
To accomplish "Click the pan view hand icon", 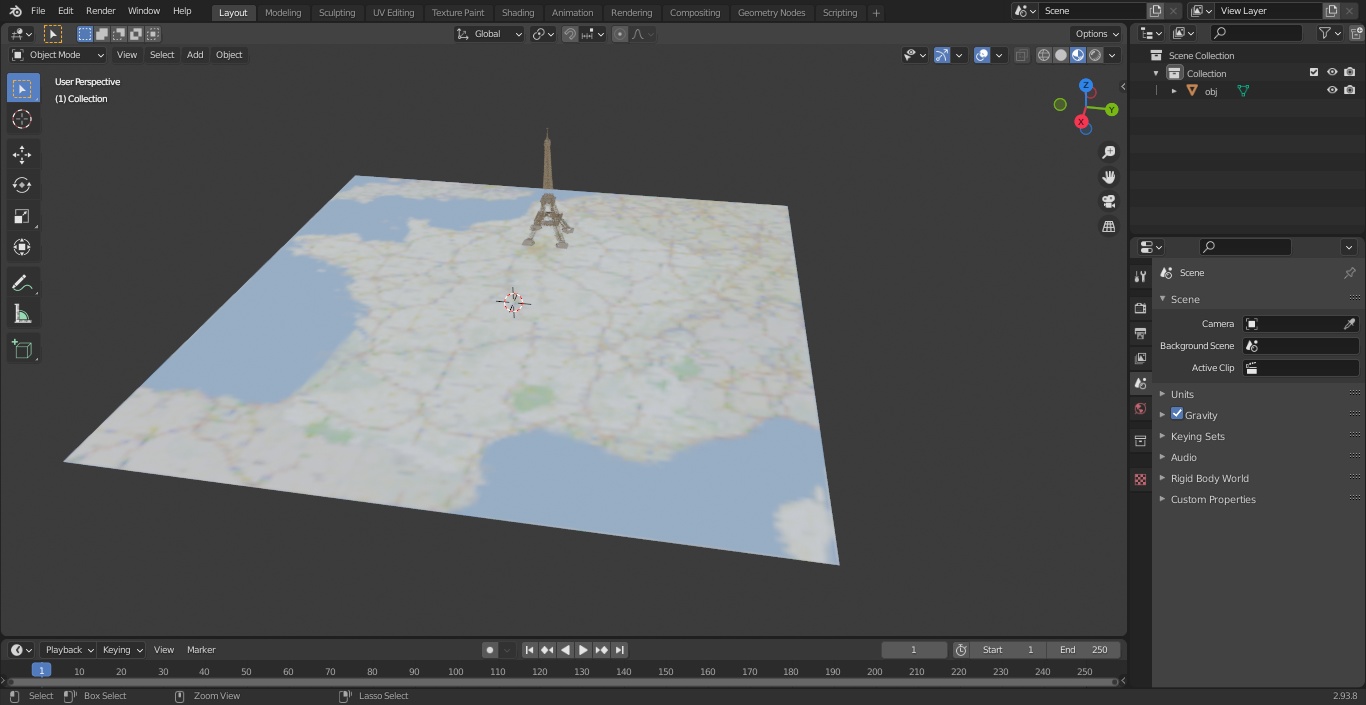I will [x=1108, y=177].
